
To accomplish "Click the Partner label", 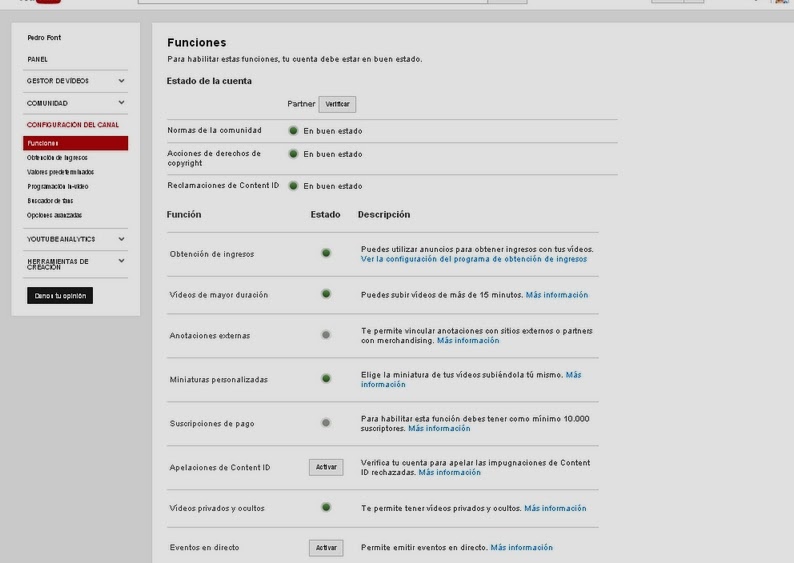I will [301, 104].
